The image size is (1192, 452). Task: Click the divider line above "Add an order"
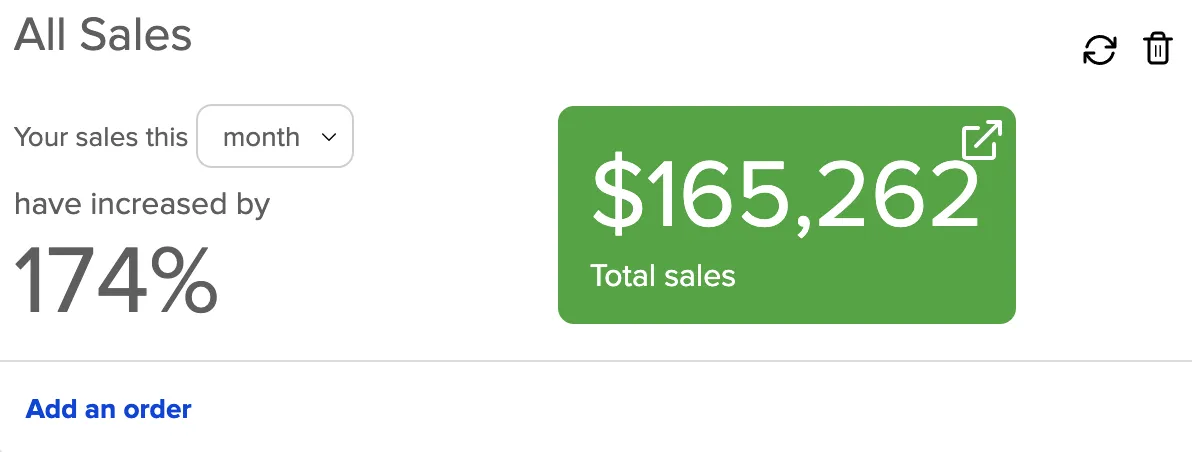596,360
